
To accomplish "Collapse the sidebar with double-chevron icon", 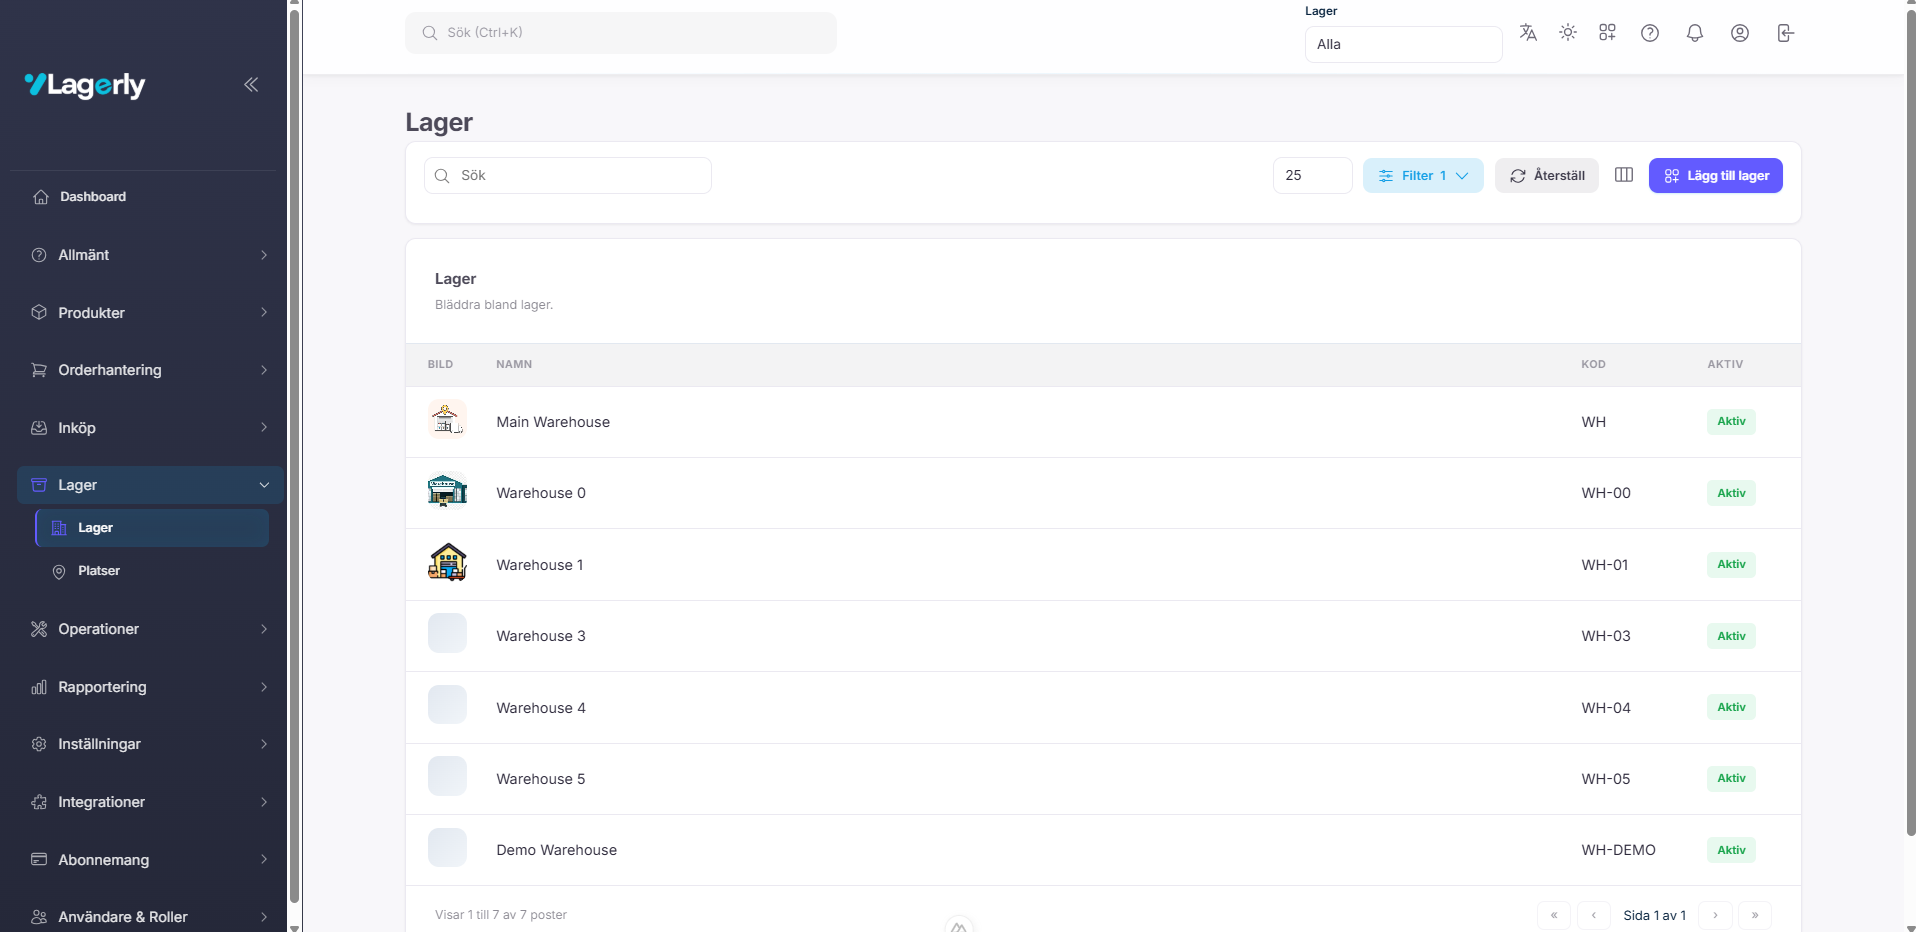I will [x=251, y=85].
